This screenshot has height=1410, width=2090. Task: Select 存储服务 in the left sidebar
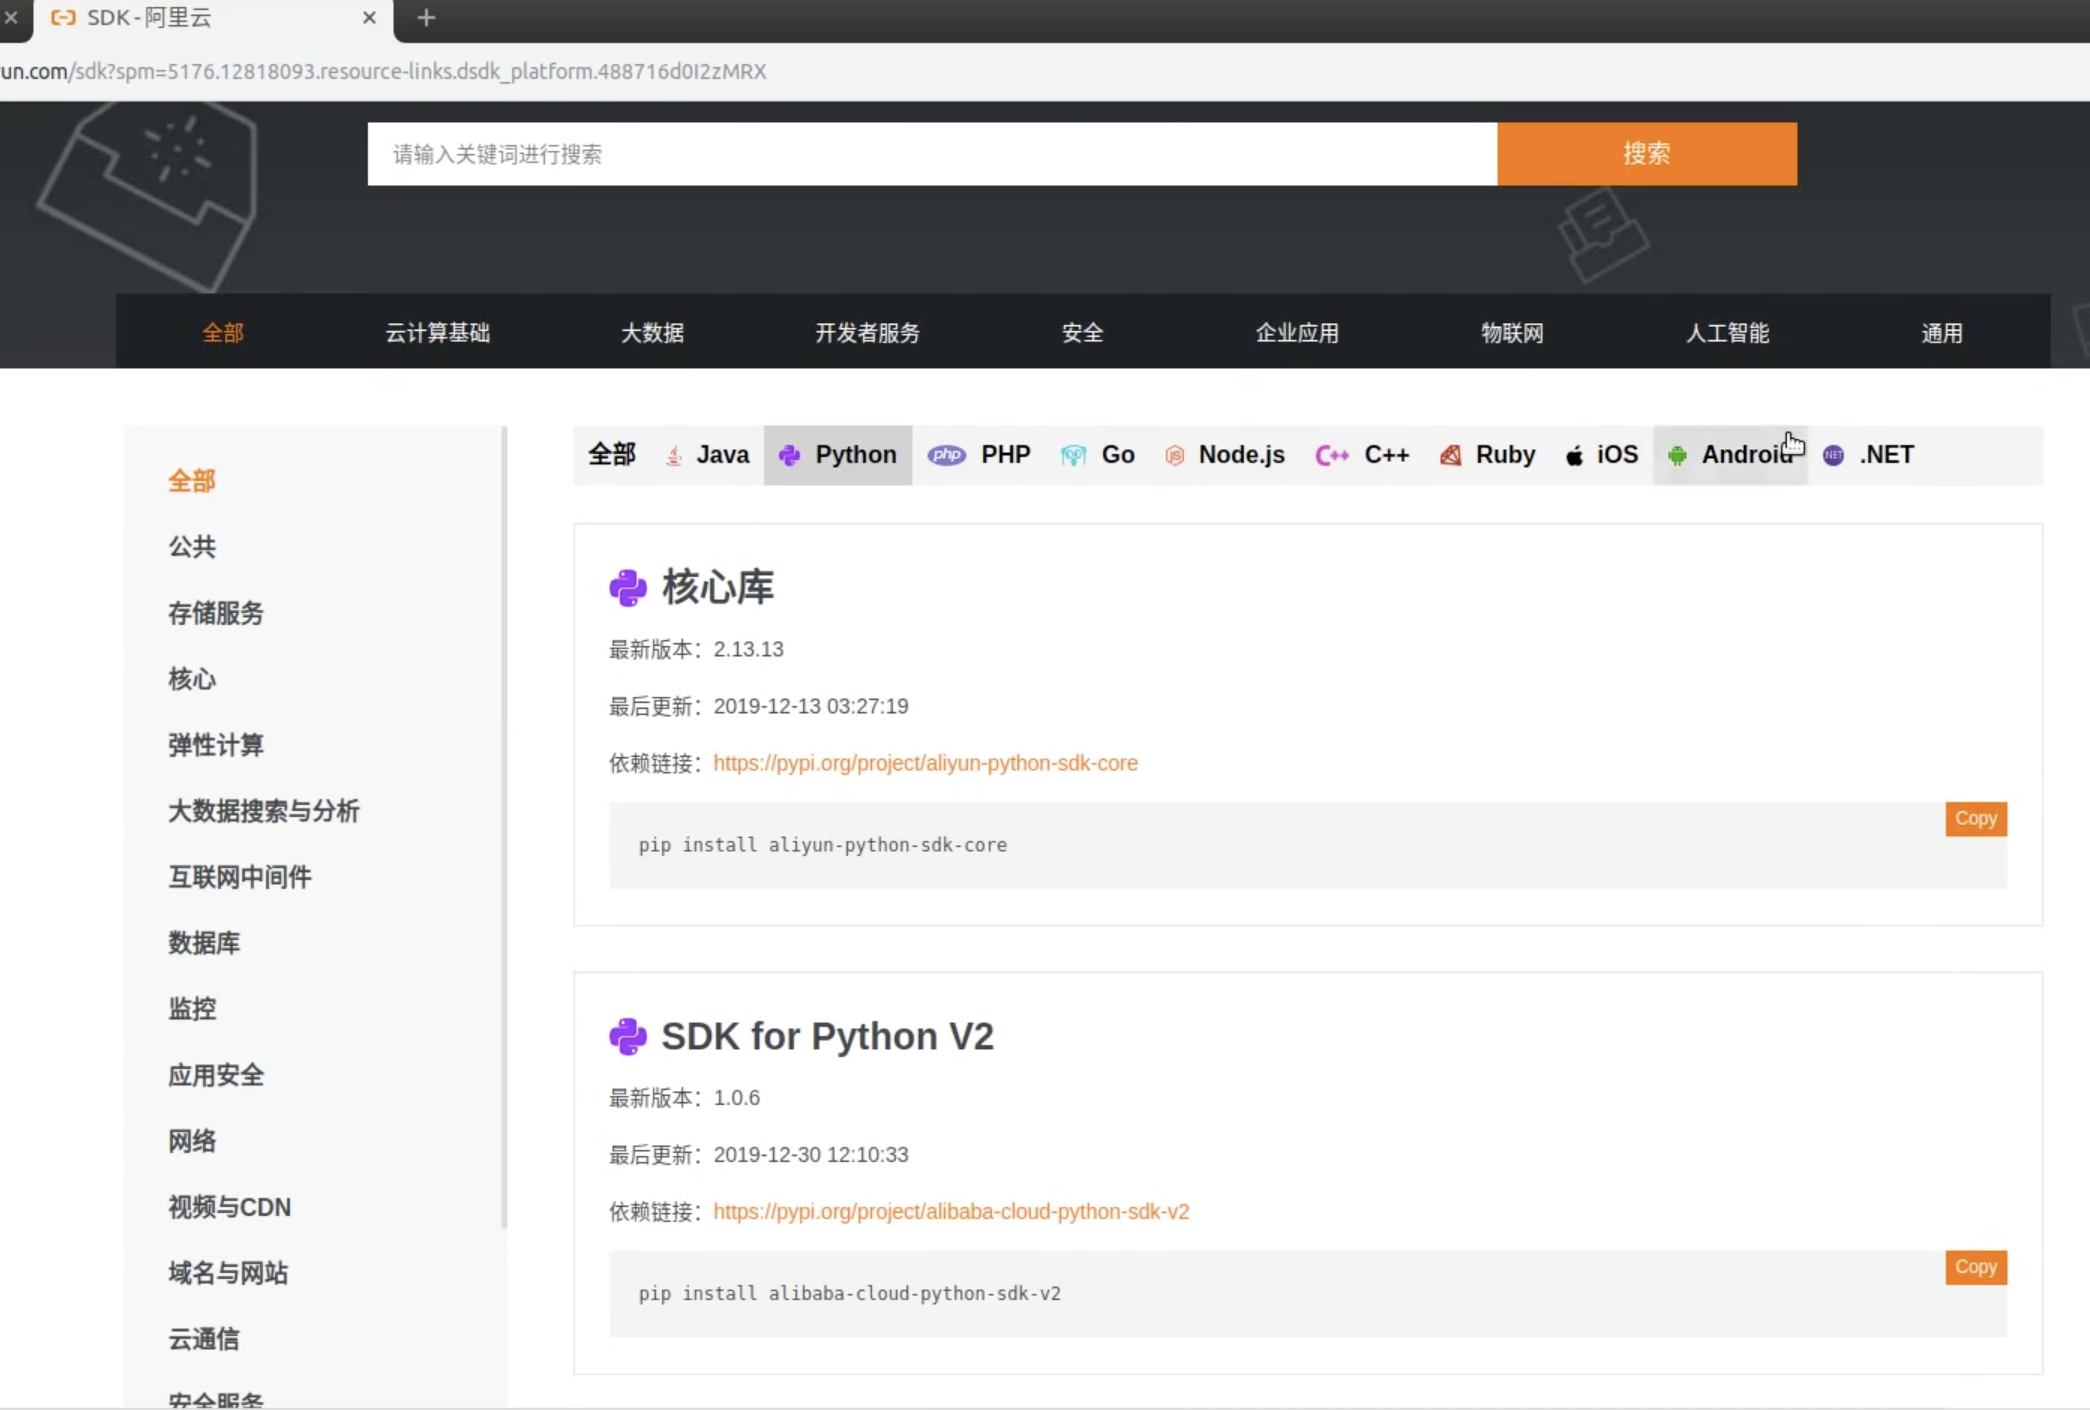coord(216,613)
